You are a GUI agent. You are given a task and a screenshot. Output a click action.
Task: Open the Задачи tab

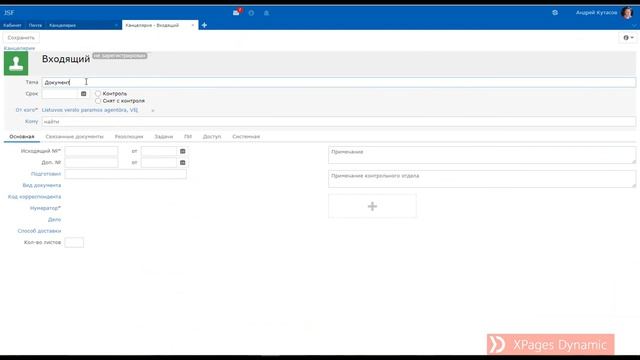pyautogui.click(x=164, y=137)
